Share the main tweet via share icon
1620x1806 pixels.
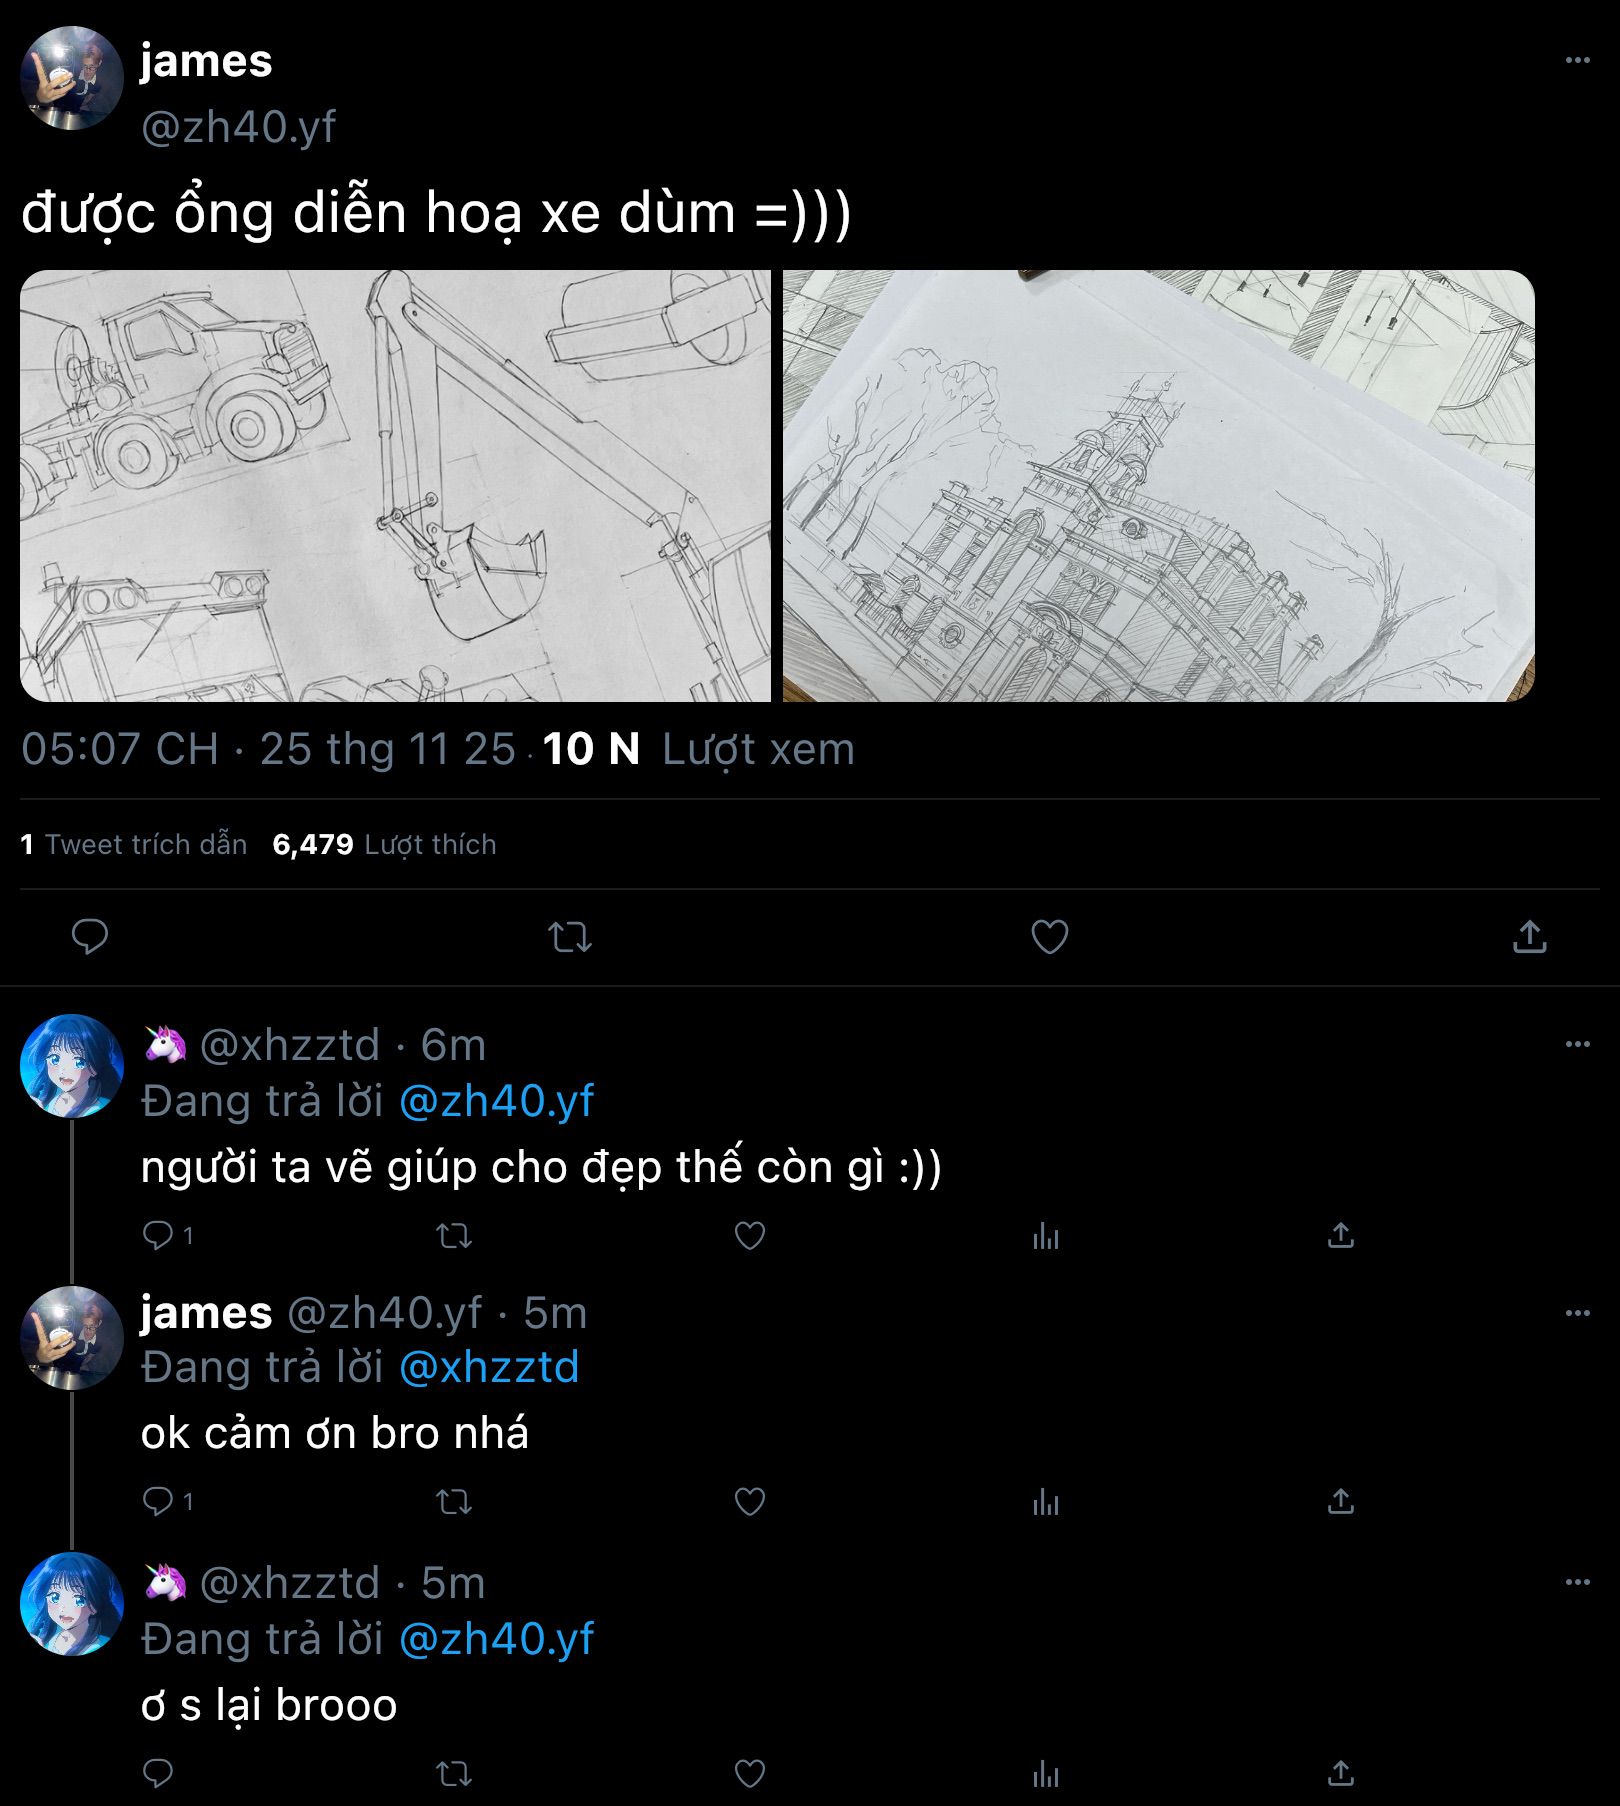(1529, 937)
